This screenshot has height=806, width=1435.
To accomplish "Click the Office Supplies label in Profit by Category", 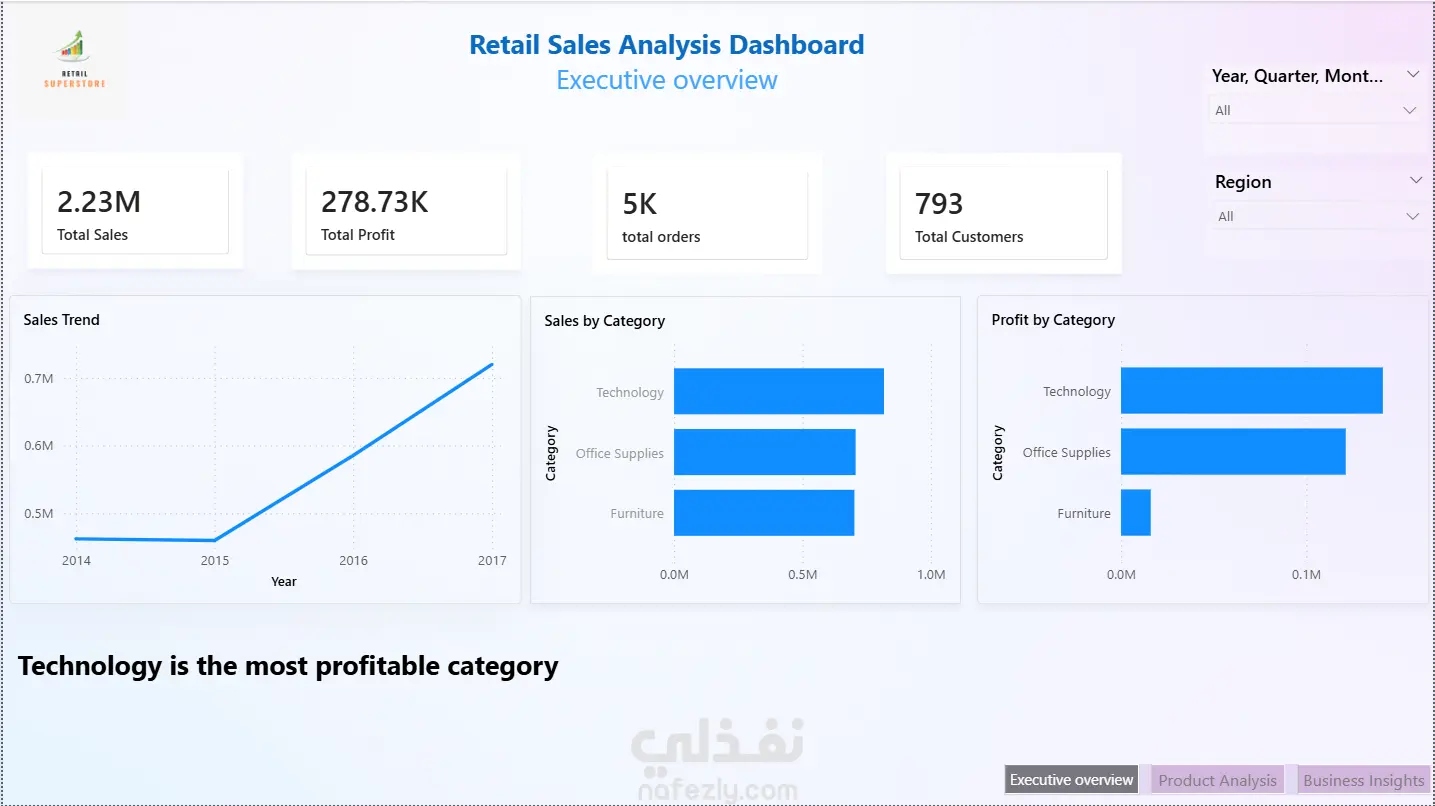I will (x=1067, y=452).
